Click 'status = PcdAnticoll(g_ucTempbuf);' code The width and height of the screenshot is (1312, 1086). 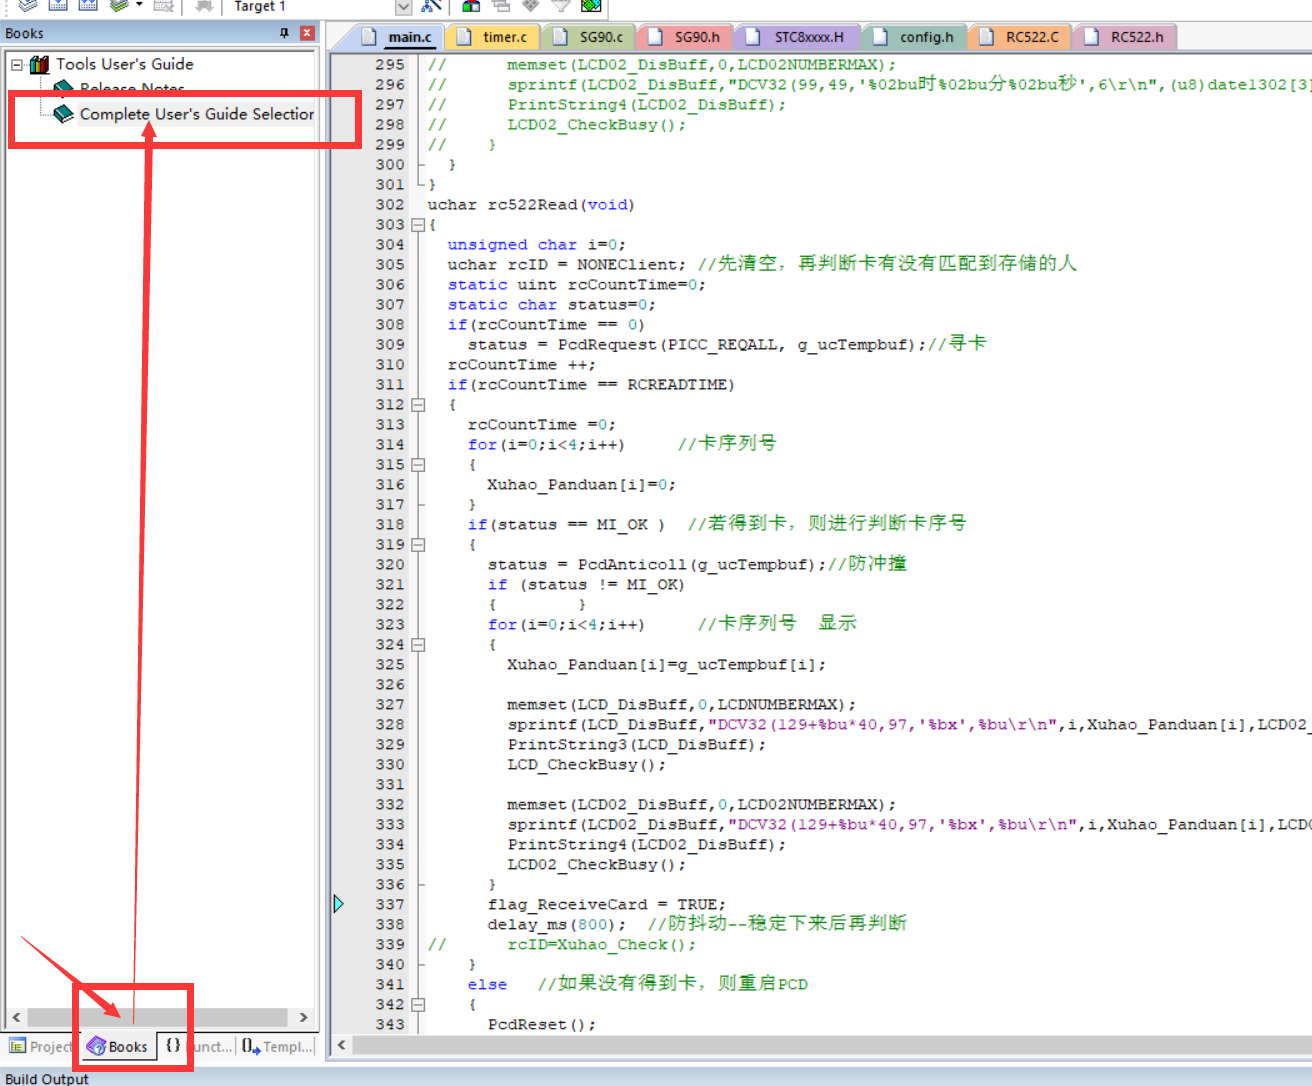point(657,565)
